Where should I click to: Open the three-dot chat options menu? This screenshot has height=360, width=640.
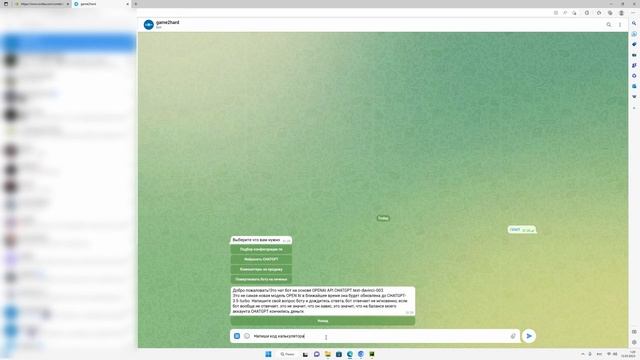pos(620,24)
